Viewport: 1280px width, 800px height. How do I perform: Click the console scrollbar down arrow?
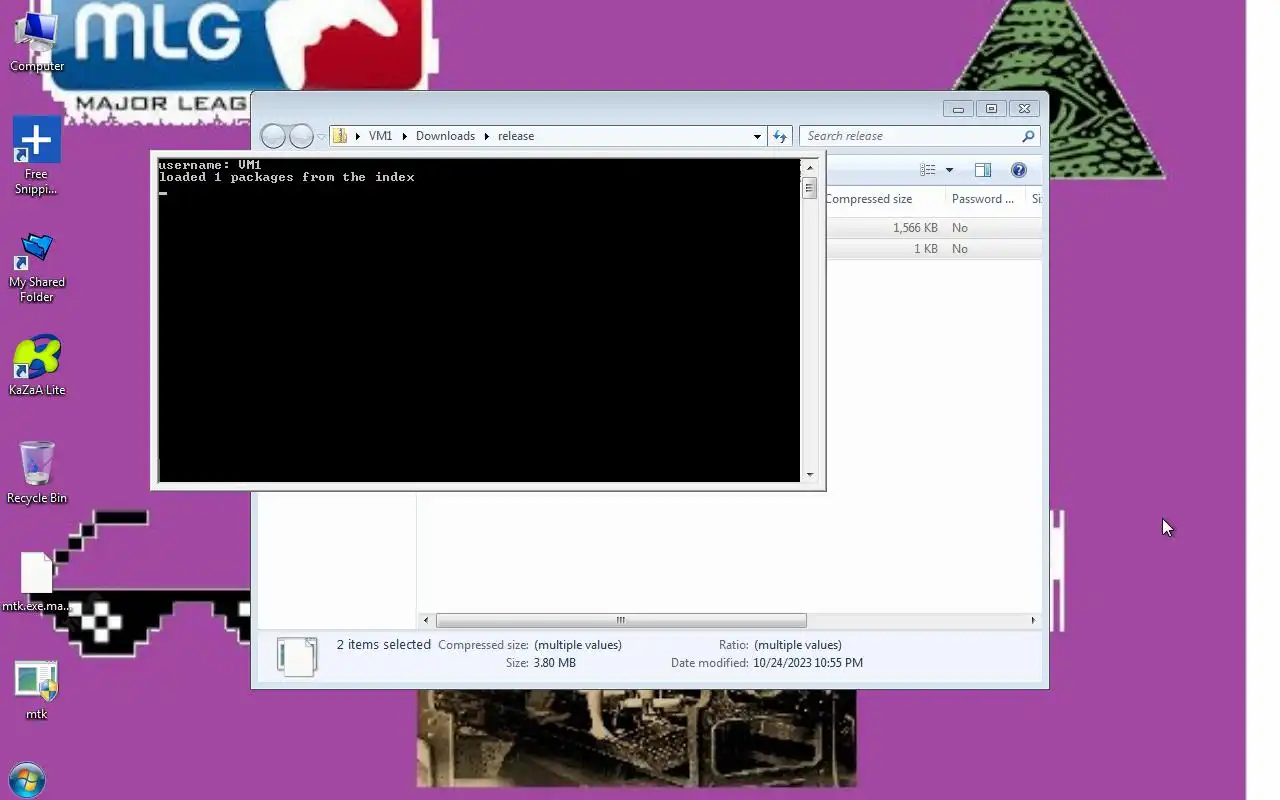pyautogui.click(x=810, y=475)
